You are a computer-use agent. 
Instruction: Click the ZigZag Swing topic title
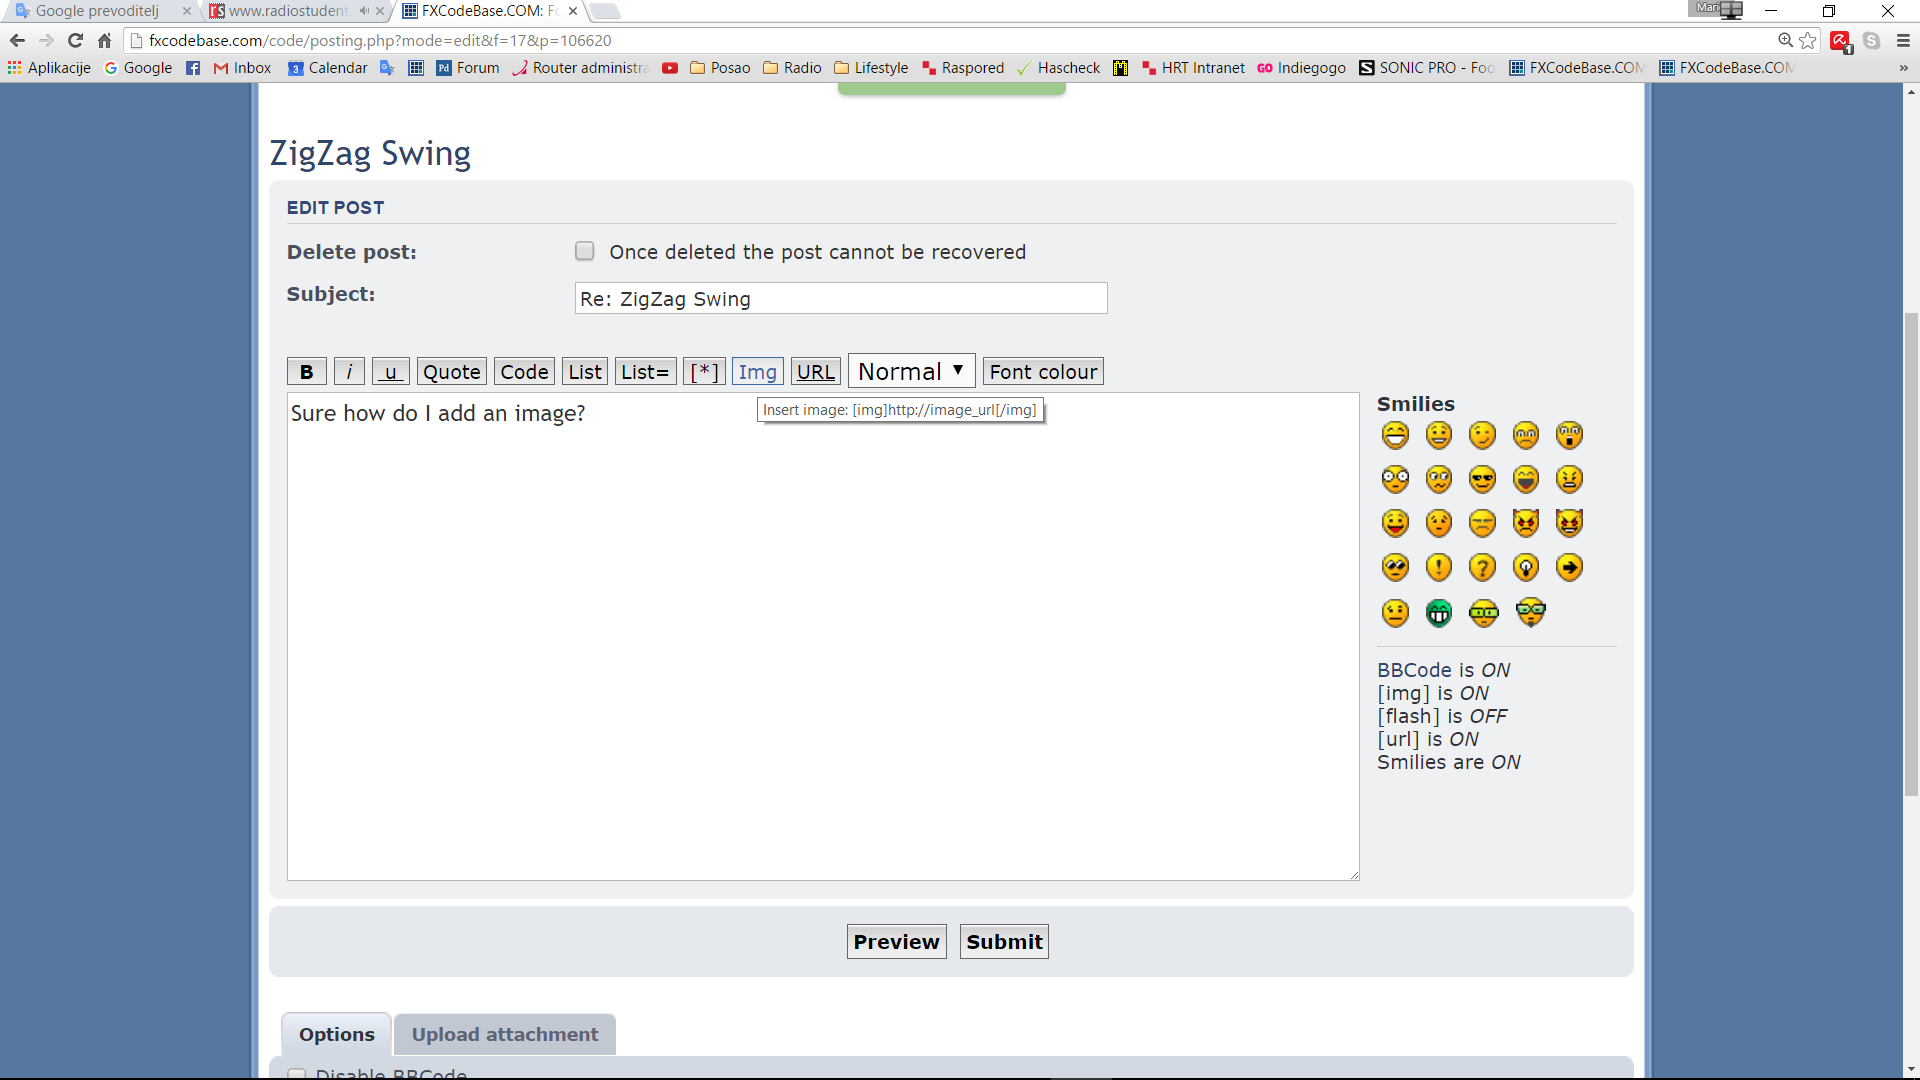coord(370,153)
